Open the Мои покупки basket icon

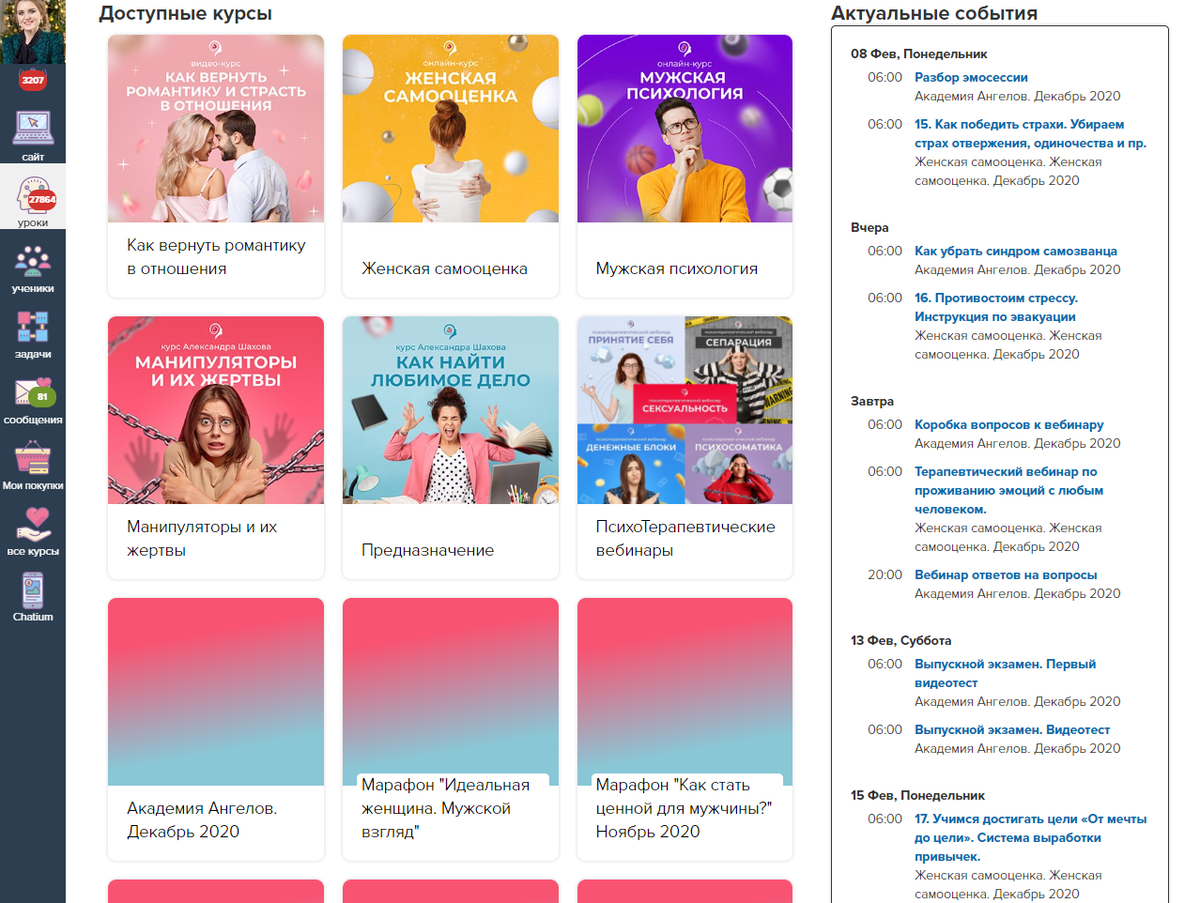point(32,461)
